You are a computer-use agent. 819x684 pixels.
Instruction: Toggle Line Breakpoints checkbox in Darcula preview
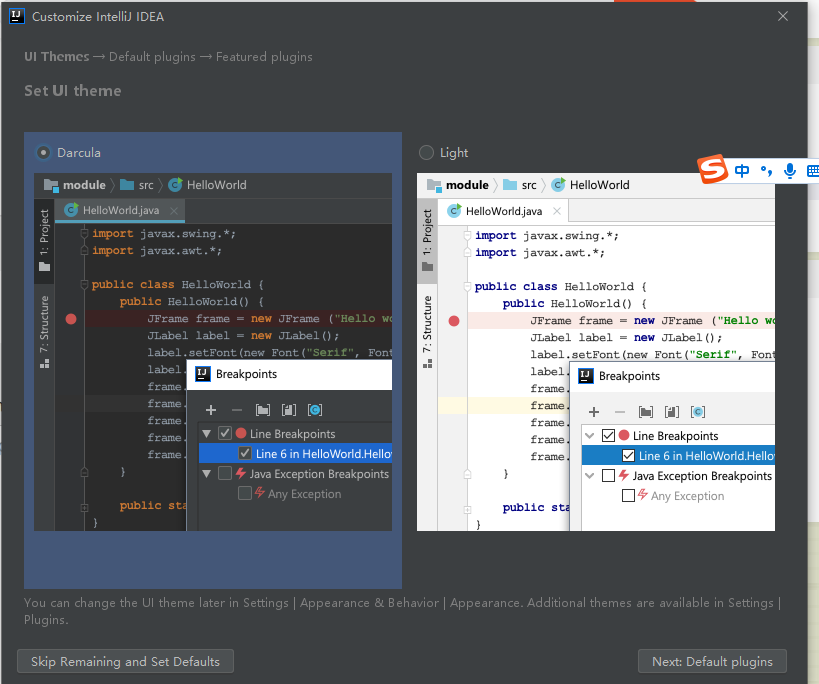(225, 433)
